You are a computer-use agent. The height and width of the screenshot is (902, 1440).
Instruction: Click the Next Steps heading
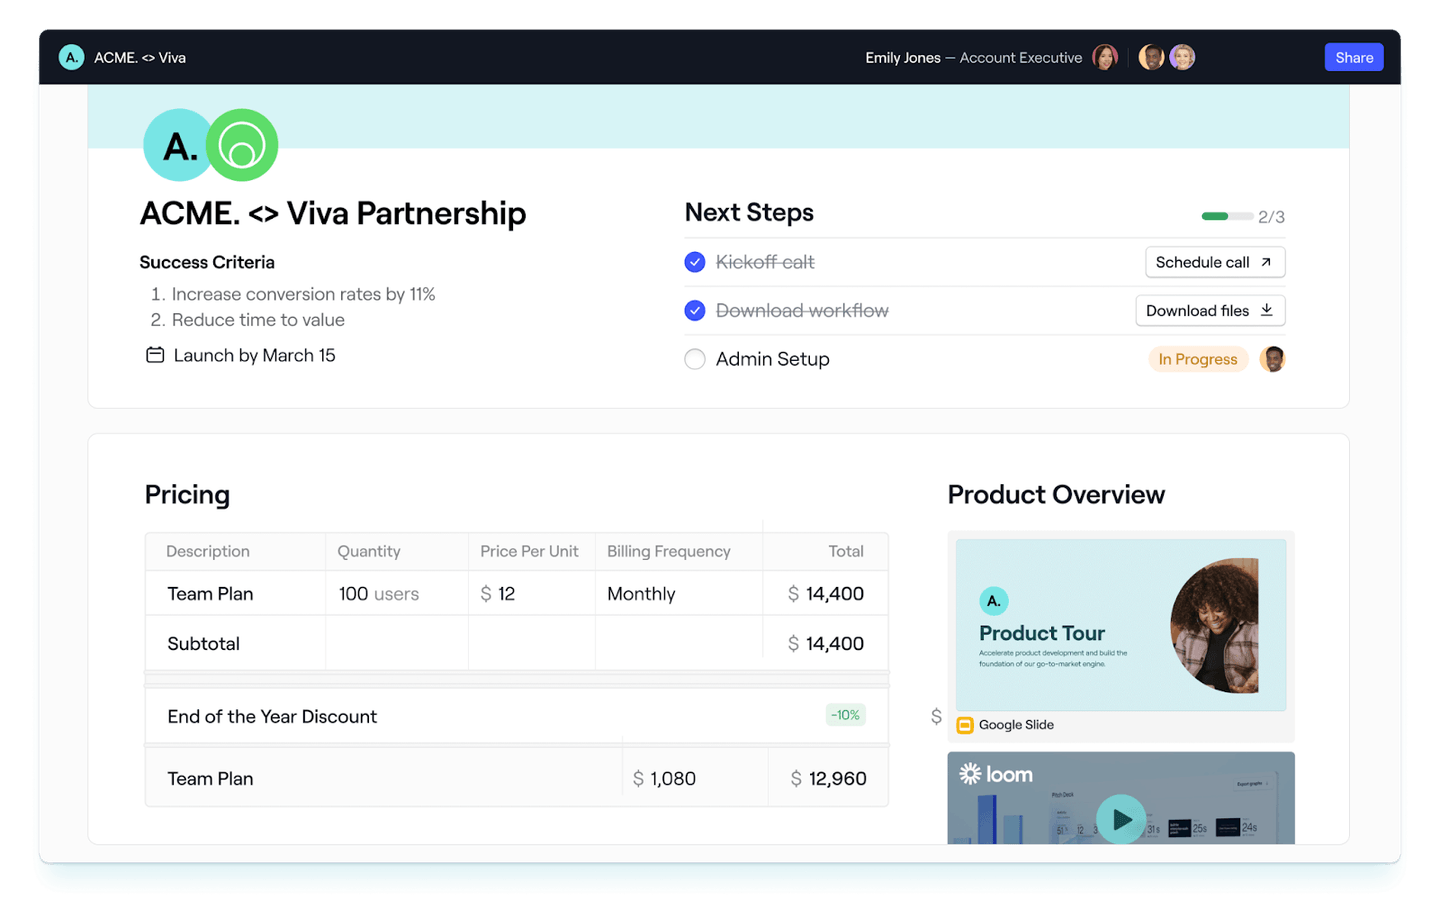(749, 212)
